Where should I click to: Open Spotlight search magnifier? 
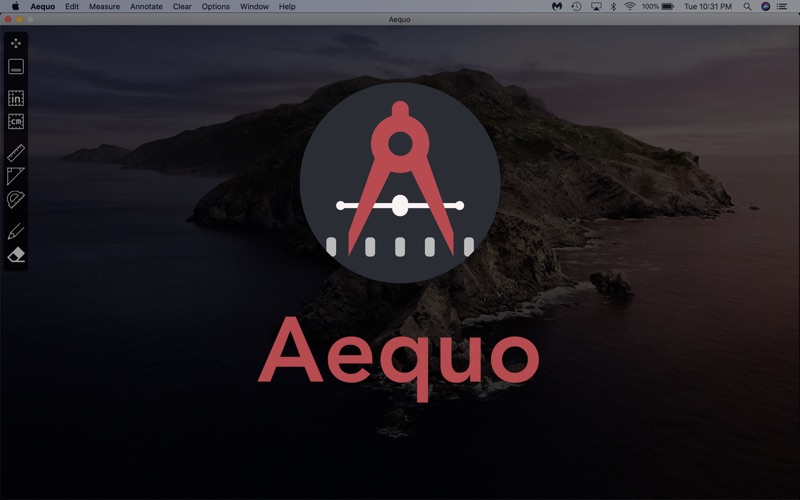tap(747, 7)
